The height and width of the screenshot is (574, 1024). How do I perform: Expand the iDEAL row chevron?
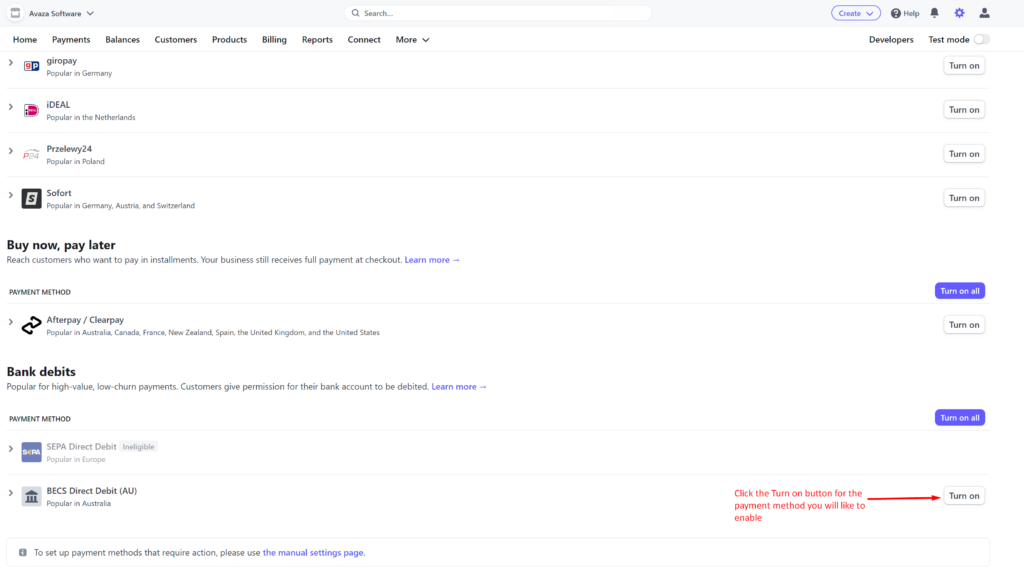(x=10, y=106)
